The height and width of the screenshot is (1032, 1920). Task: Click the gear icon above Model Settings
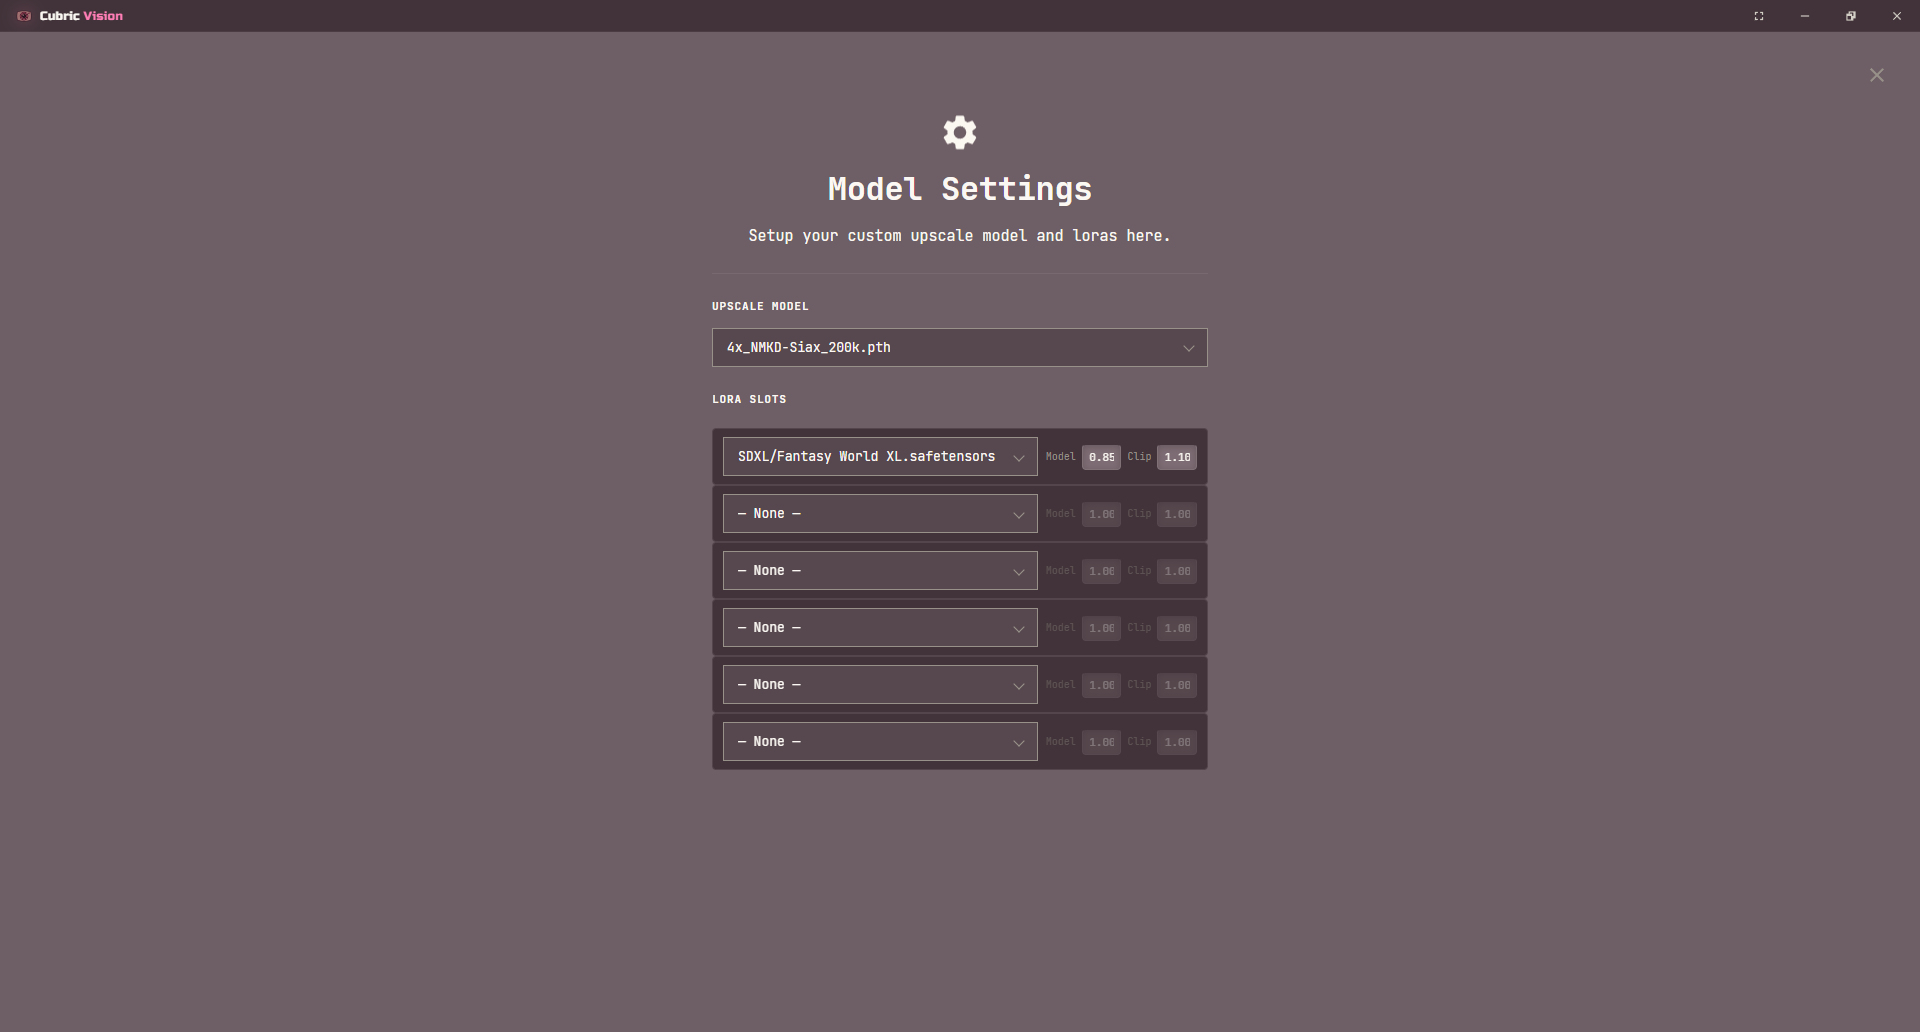[x=960, y=132]
